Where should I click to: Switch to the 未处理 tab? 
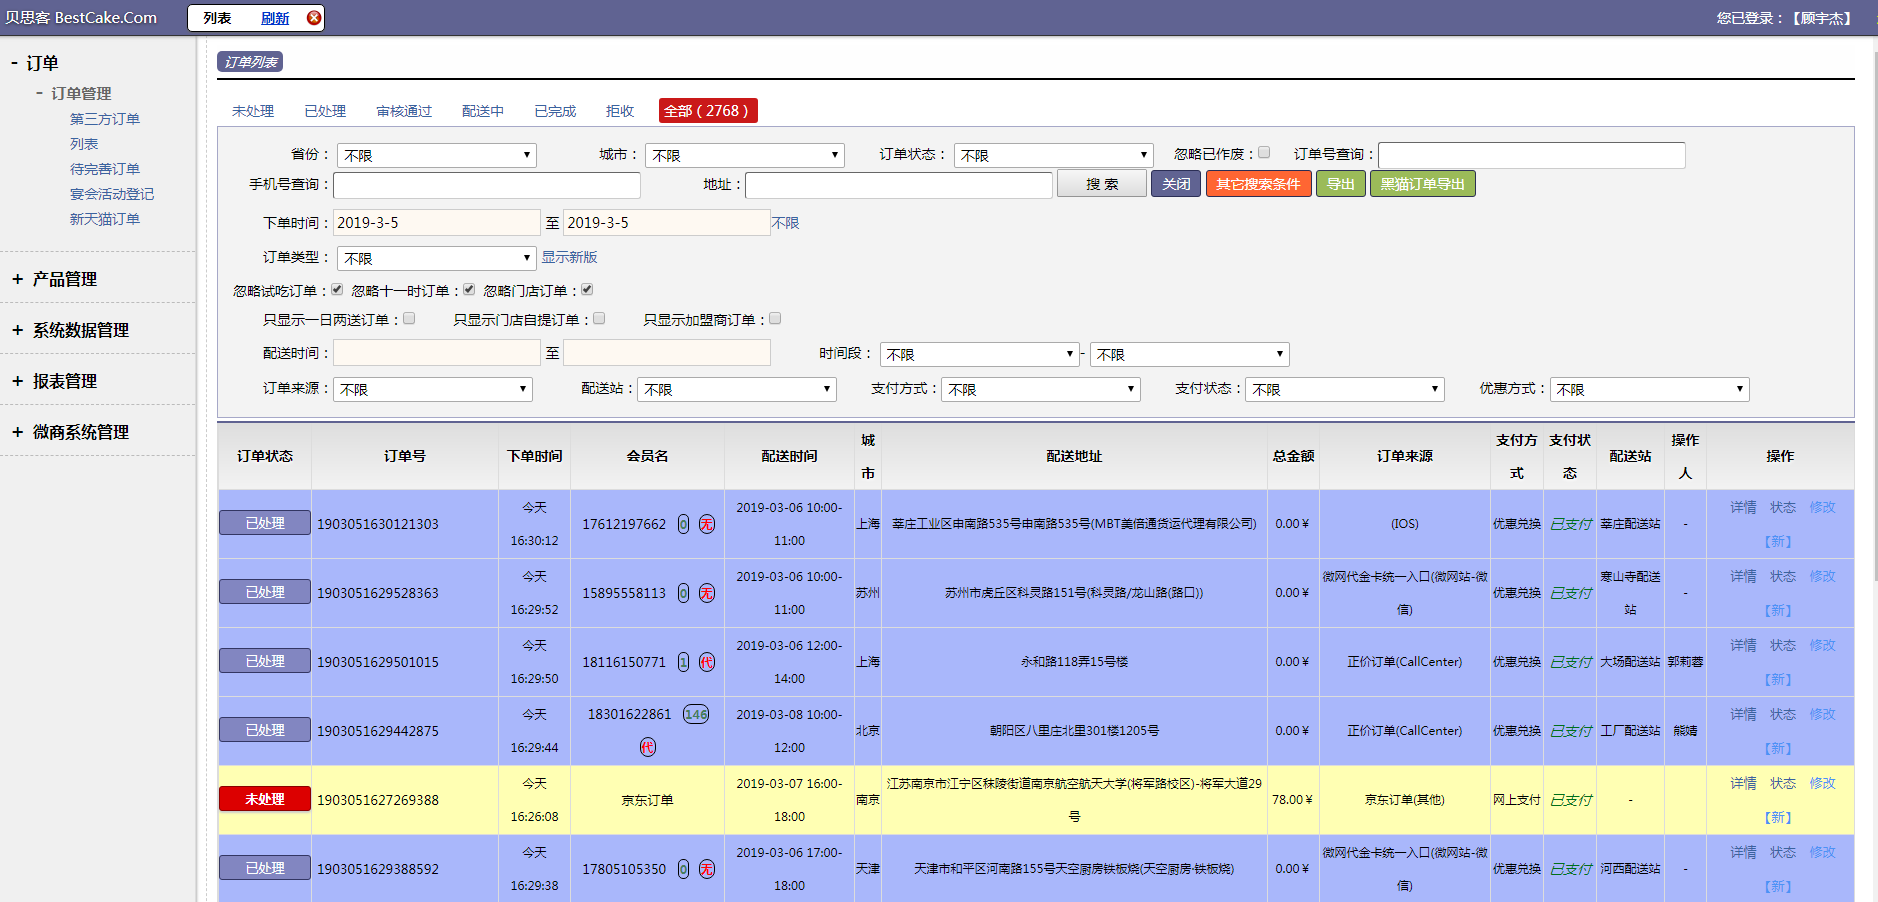click(x=253, y=111)
